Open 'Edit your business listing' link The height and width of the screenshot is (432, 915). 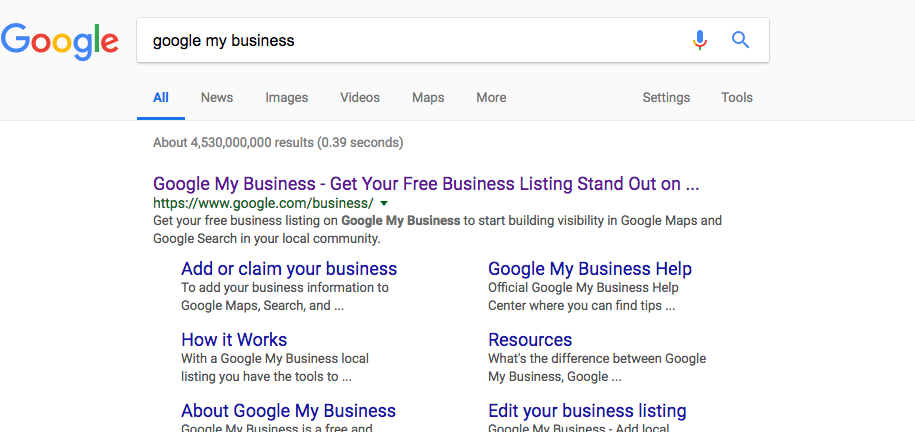pyautogui.click(x=587, y=411)
